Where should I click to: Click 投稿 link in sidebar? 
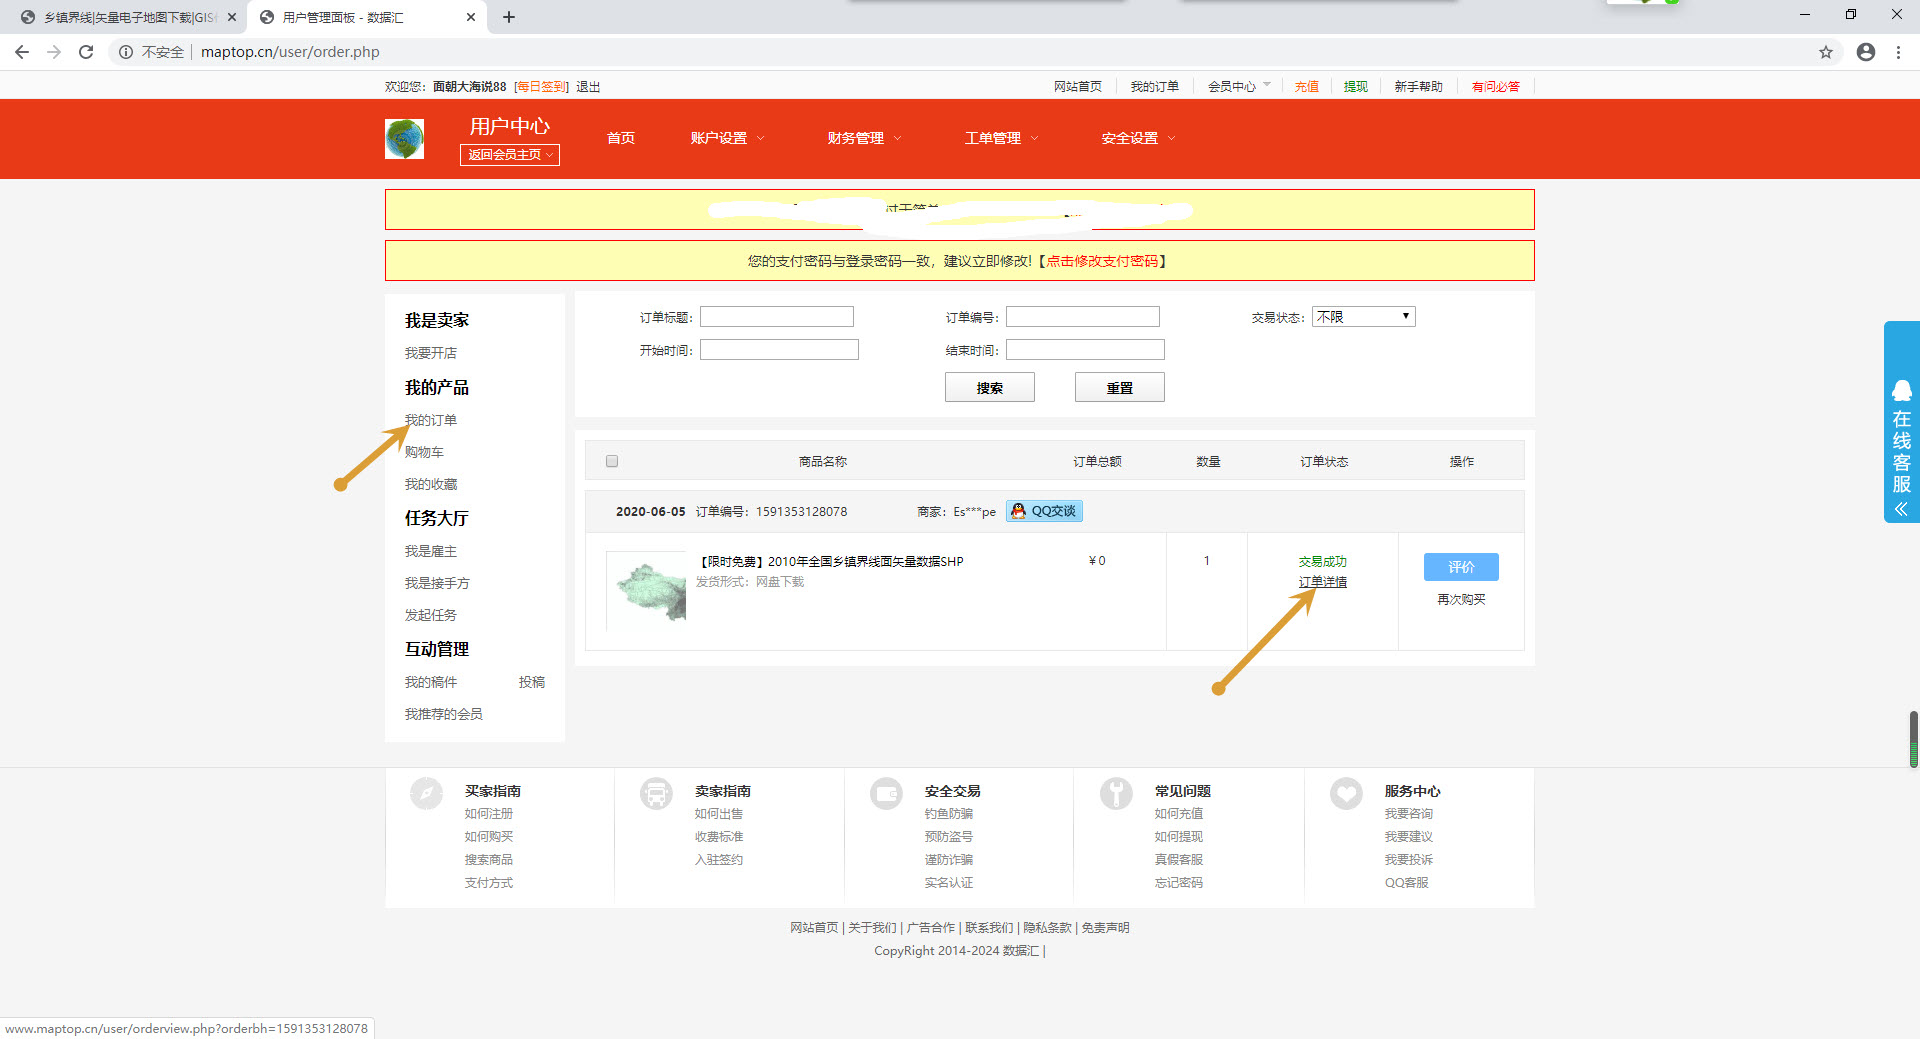532,682
